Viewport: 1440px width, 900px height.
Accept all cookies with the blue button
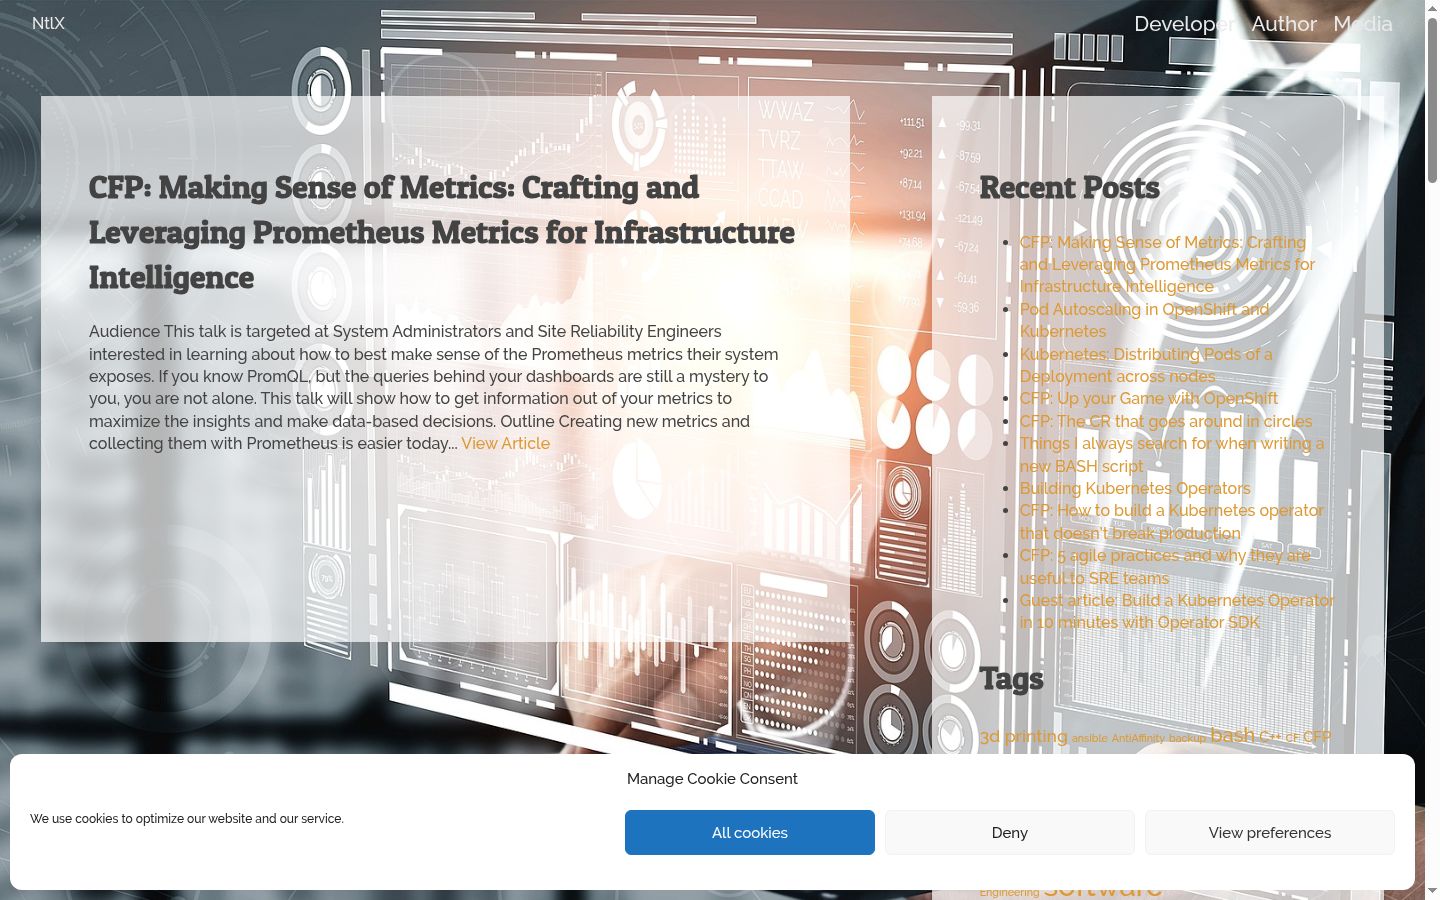click(x=750, y=832)
